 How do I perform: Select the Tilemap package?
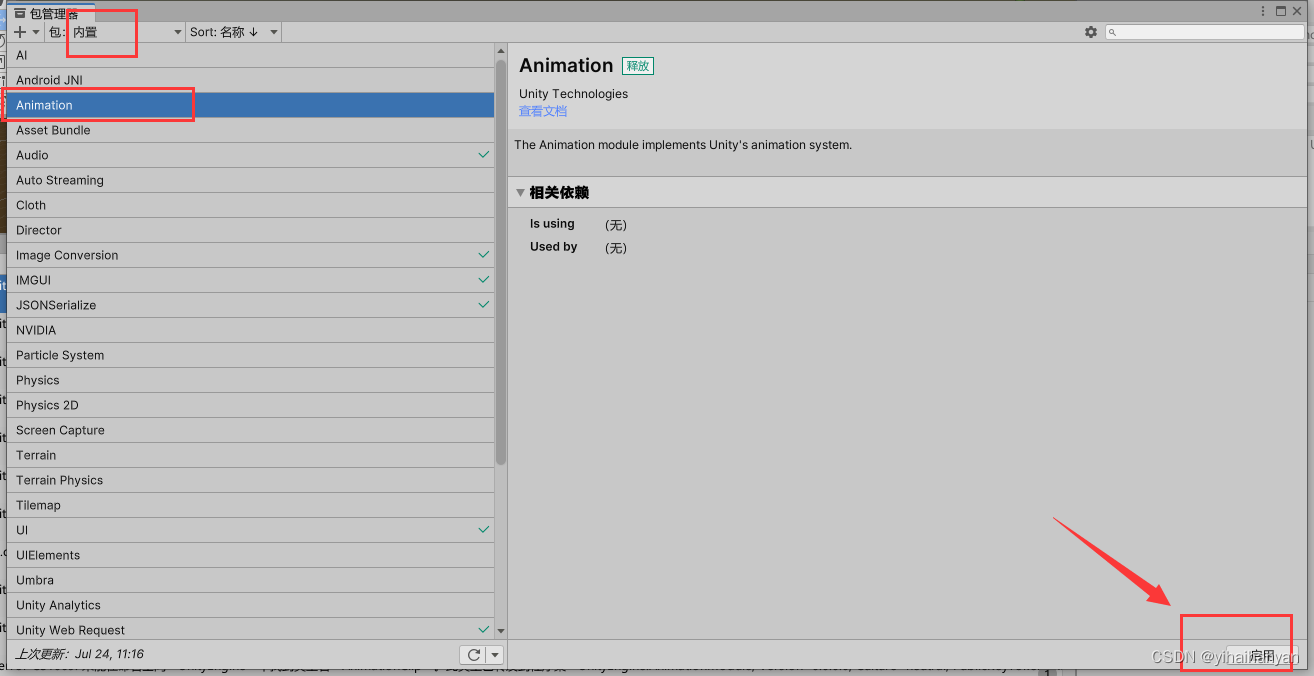tap(251, 505)
